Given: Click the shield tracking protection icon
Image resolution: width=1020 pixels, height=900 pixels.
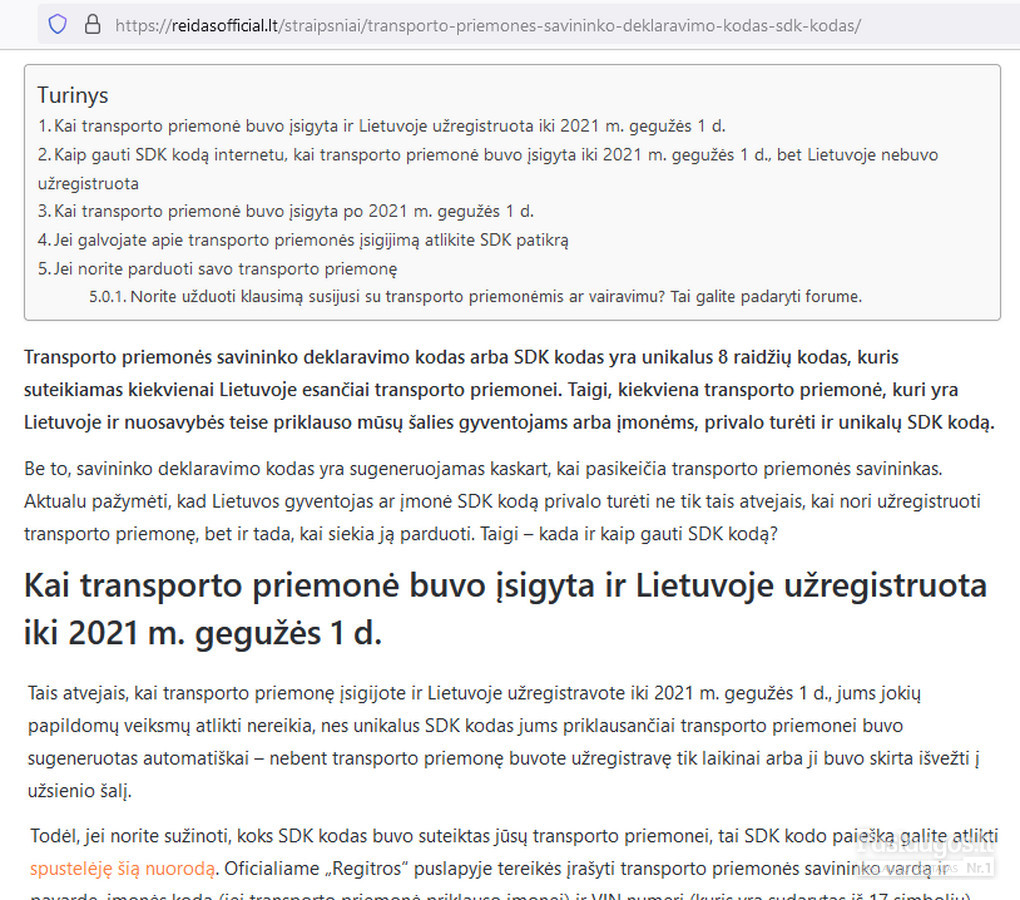Looking at the screenshot, I should point(58,25).
